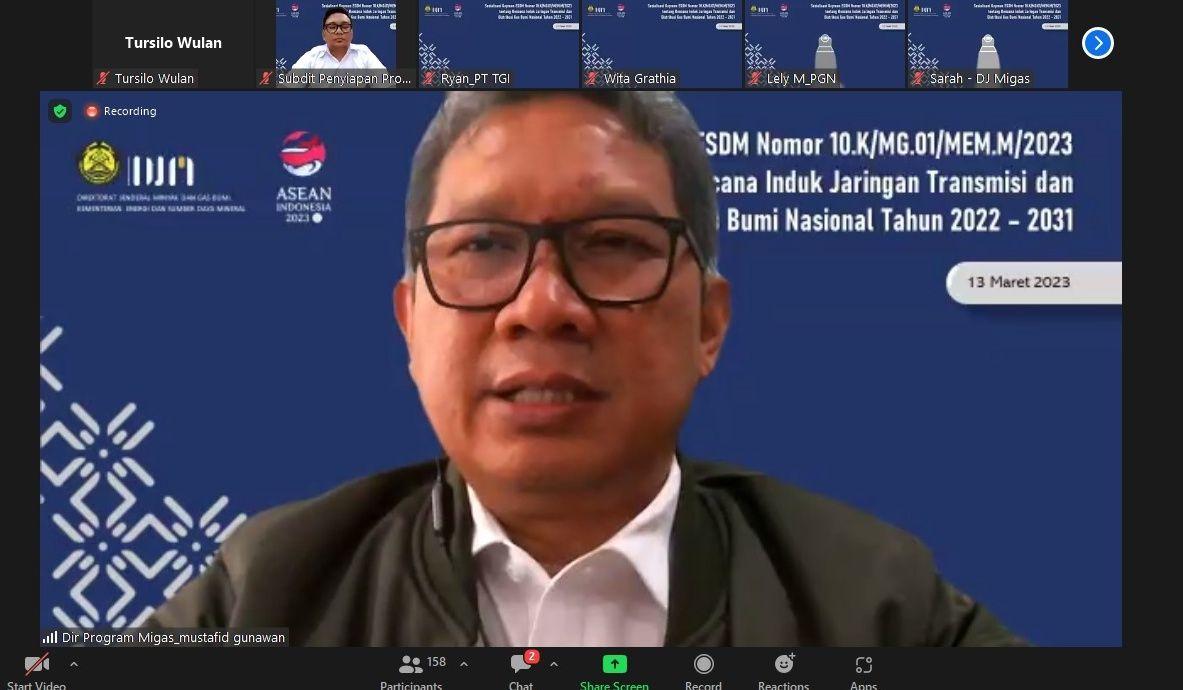
Task: Click the Chat notification badge showing 2
Action: click(x=533, y=655)
